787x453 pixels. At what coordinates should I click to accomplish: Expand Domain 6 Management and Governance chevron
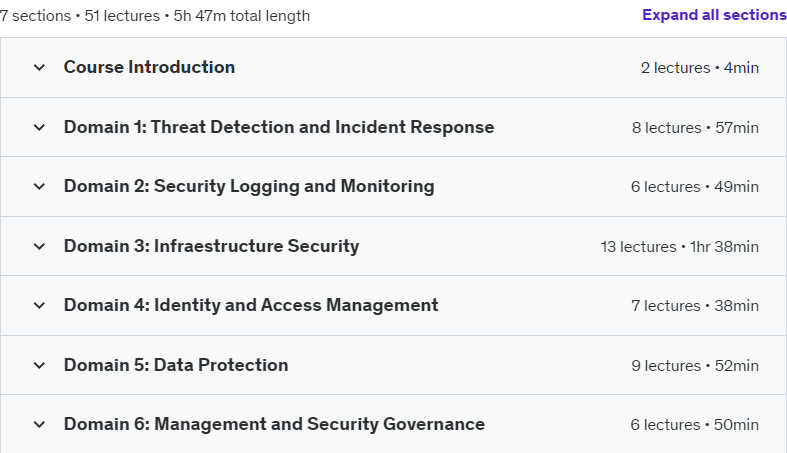click(39, 424)
